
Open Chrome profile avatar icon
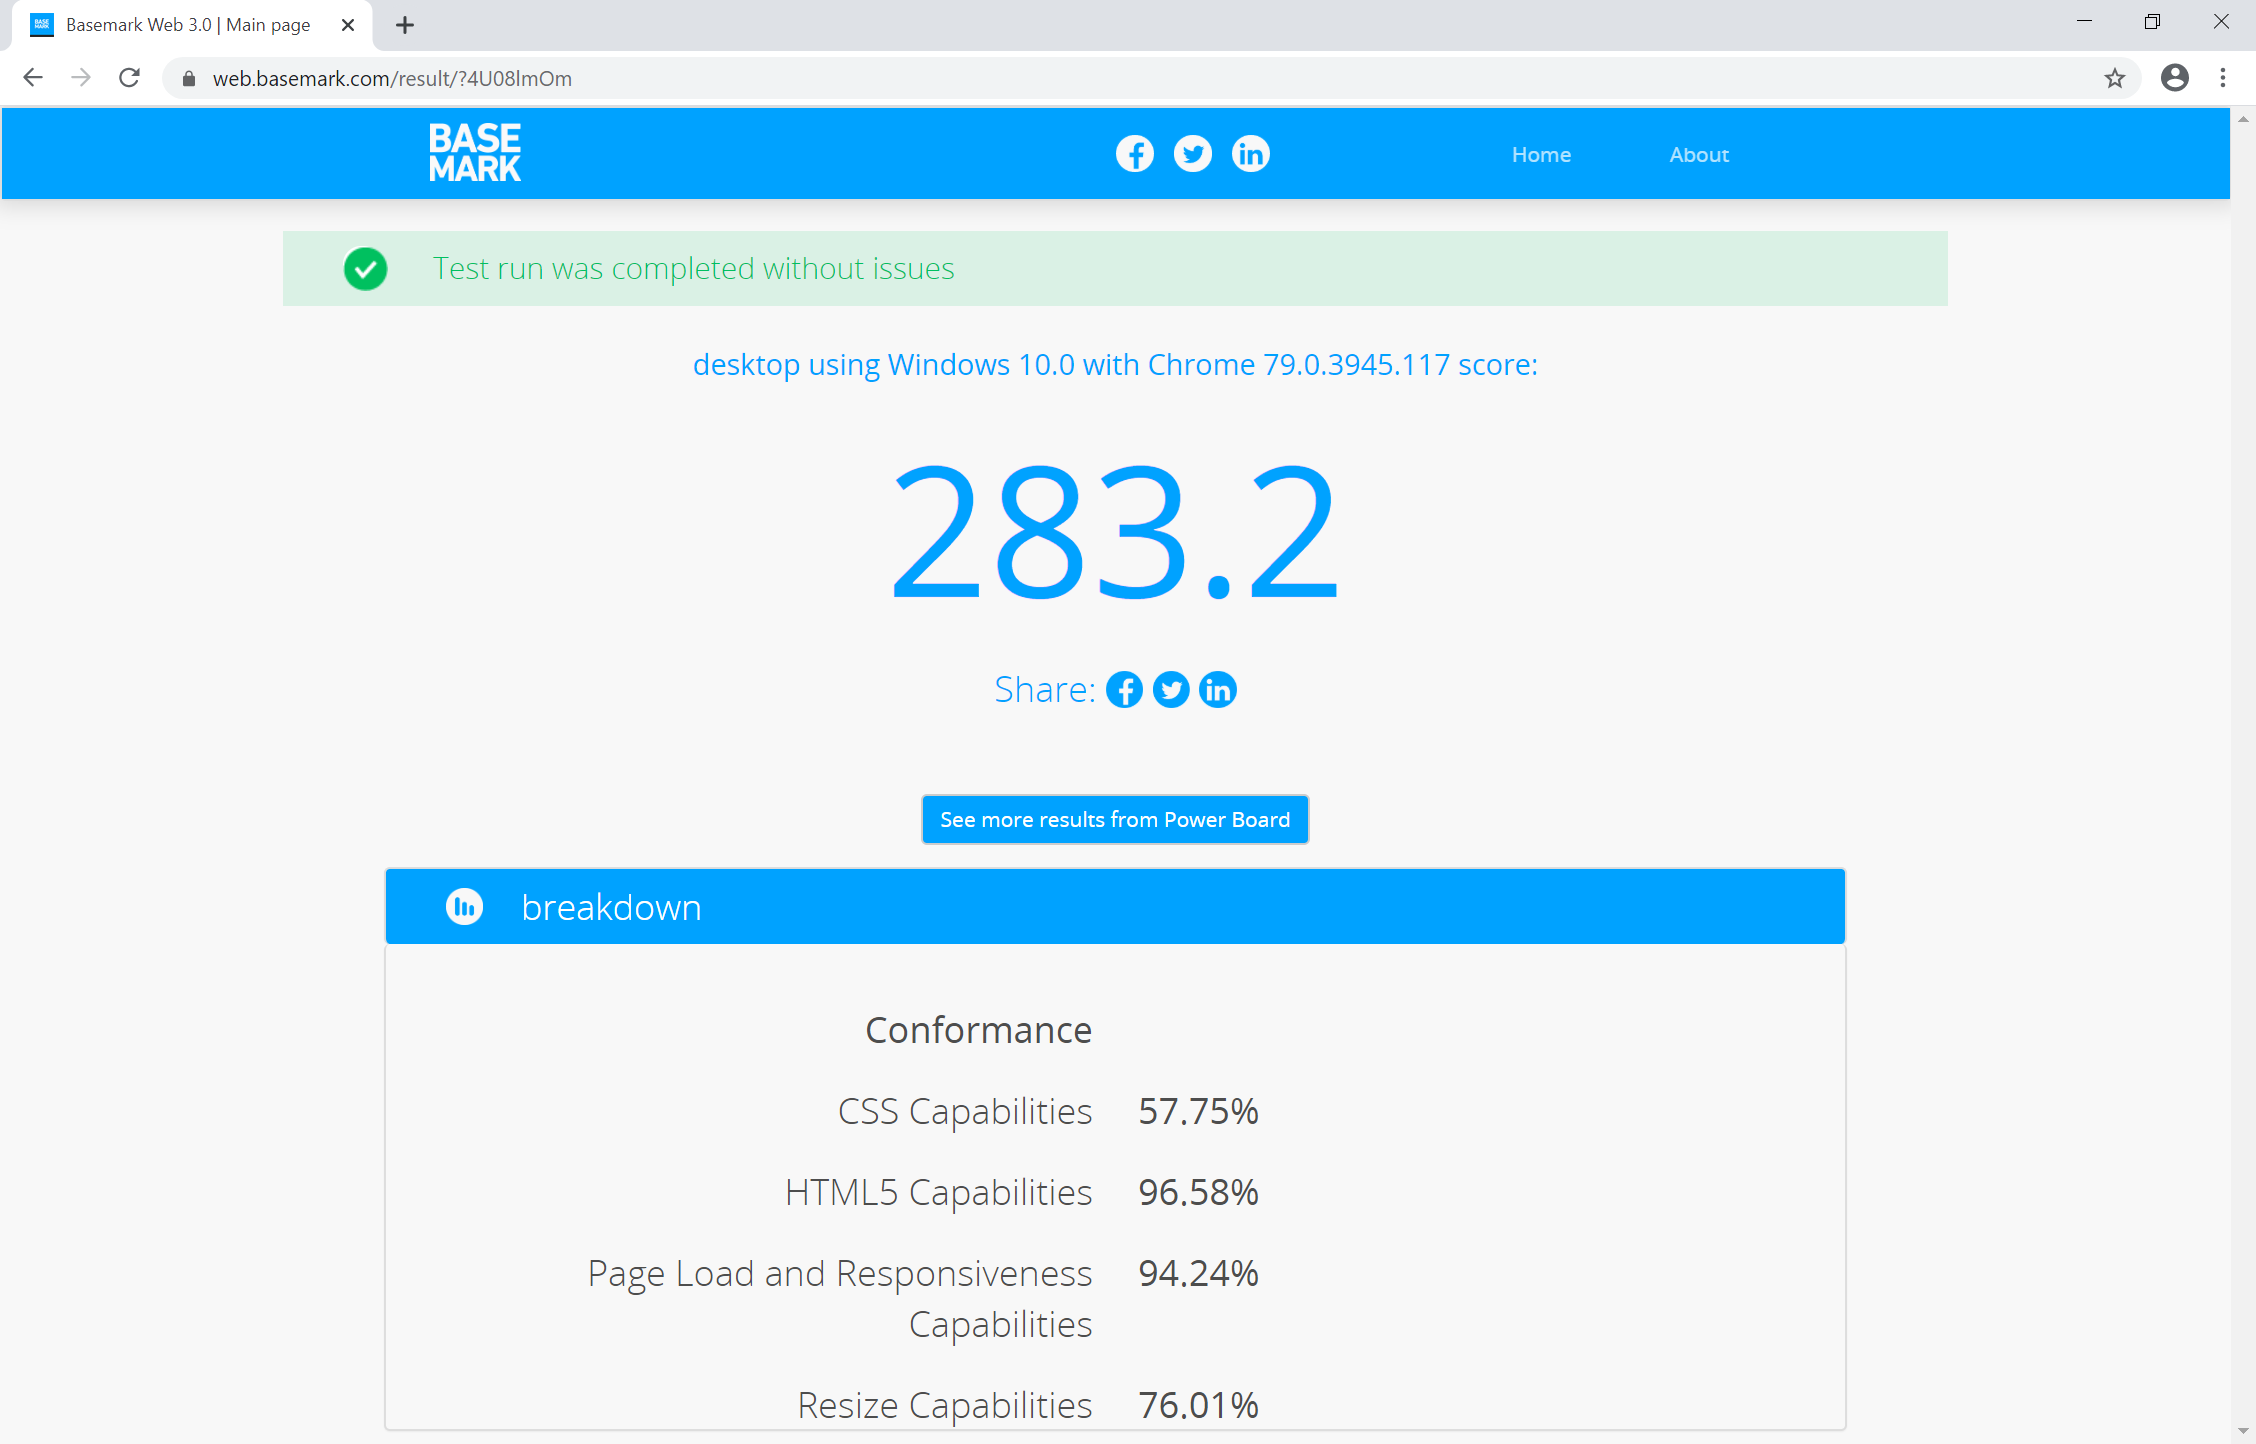click(2175, 78)
